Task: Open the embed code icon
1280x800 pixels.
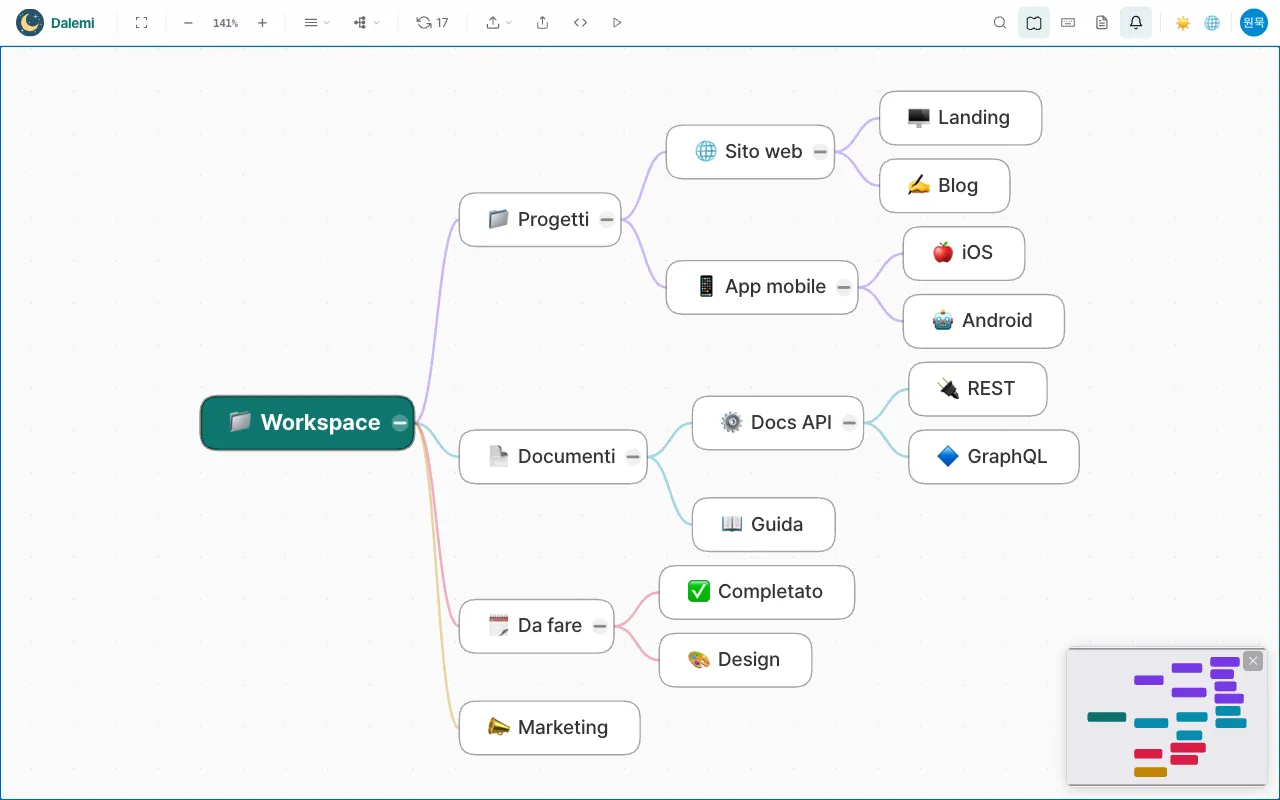Action: point(580,22)
